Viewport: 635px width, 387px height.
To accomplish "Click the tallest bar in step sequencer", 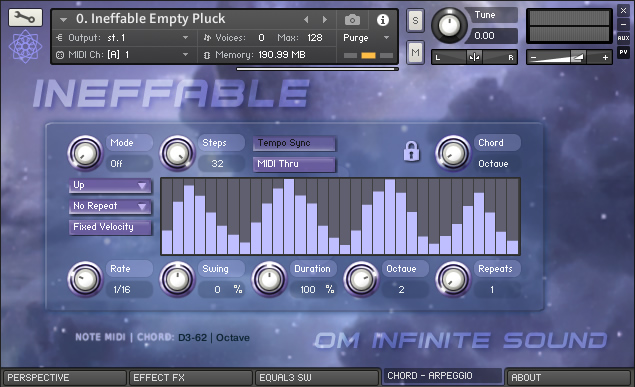I will pyautogui.click(x=289, y=217).
